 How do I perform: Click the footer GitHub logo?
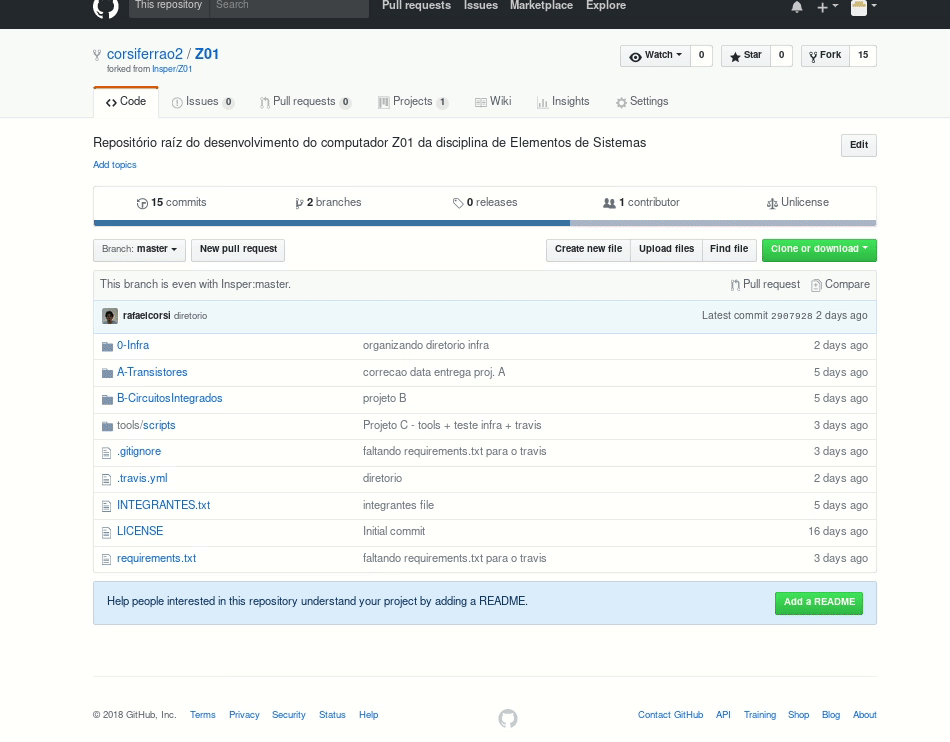pyautogui.click(x=508, y=718)
